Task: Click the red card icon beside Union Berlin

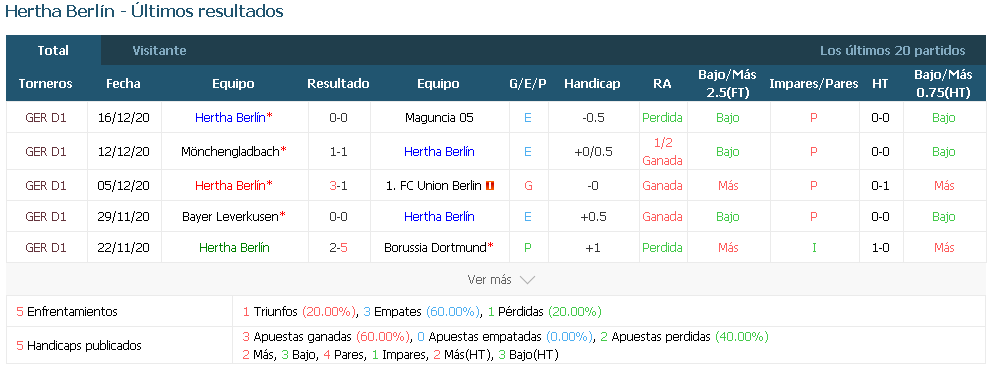Action: coord(490,186)
